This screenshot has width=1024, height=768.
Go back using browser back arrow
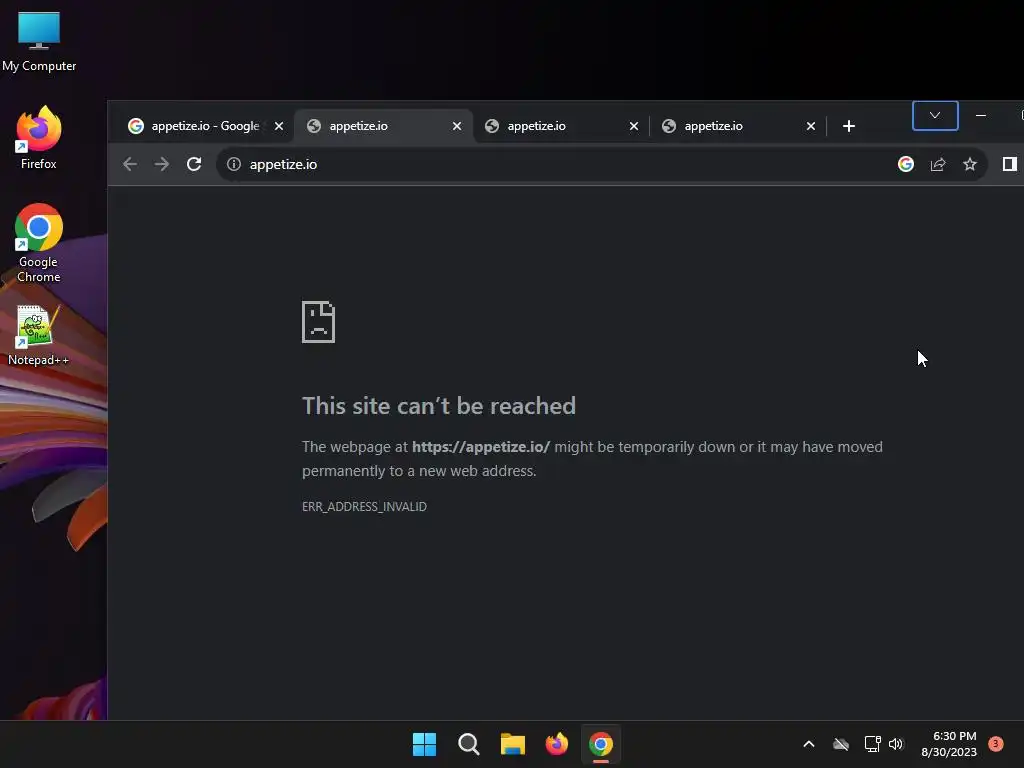(130, 164)
